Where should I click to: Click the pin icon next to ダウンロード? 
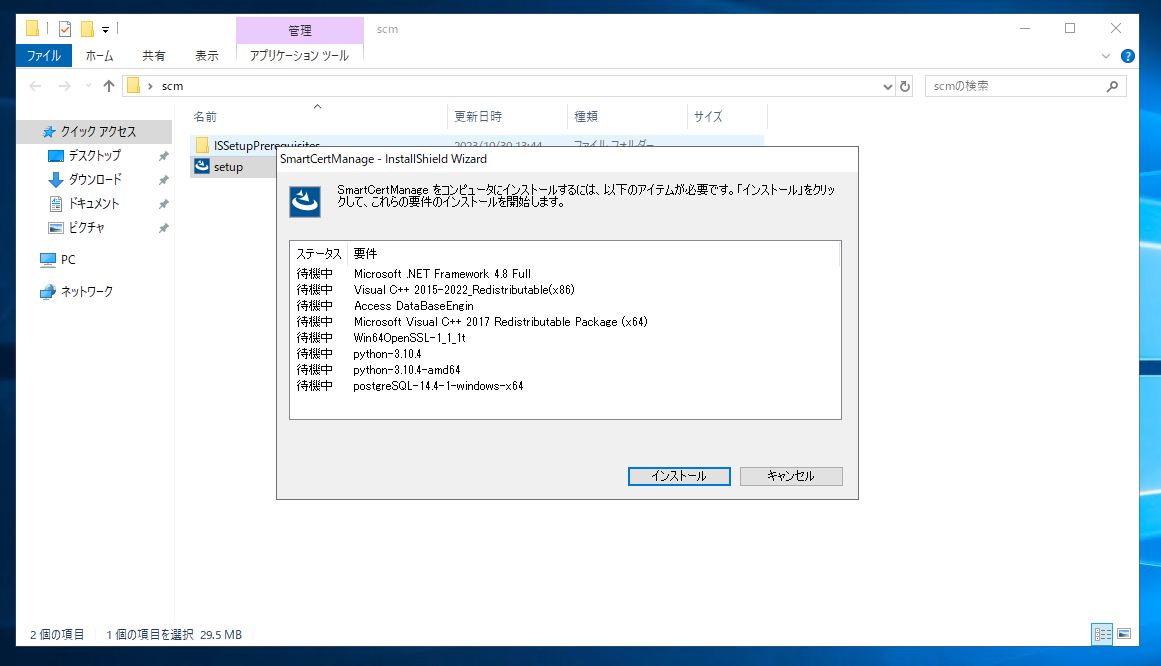point(164,180)
